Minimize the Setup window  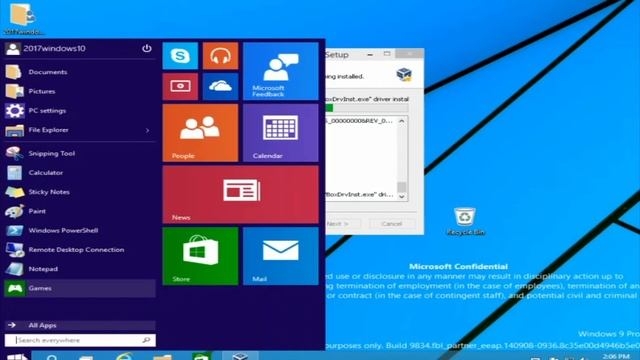pos(370,54)
